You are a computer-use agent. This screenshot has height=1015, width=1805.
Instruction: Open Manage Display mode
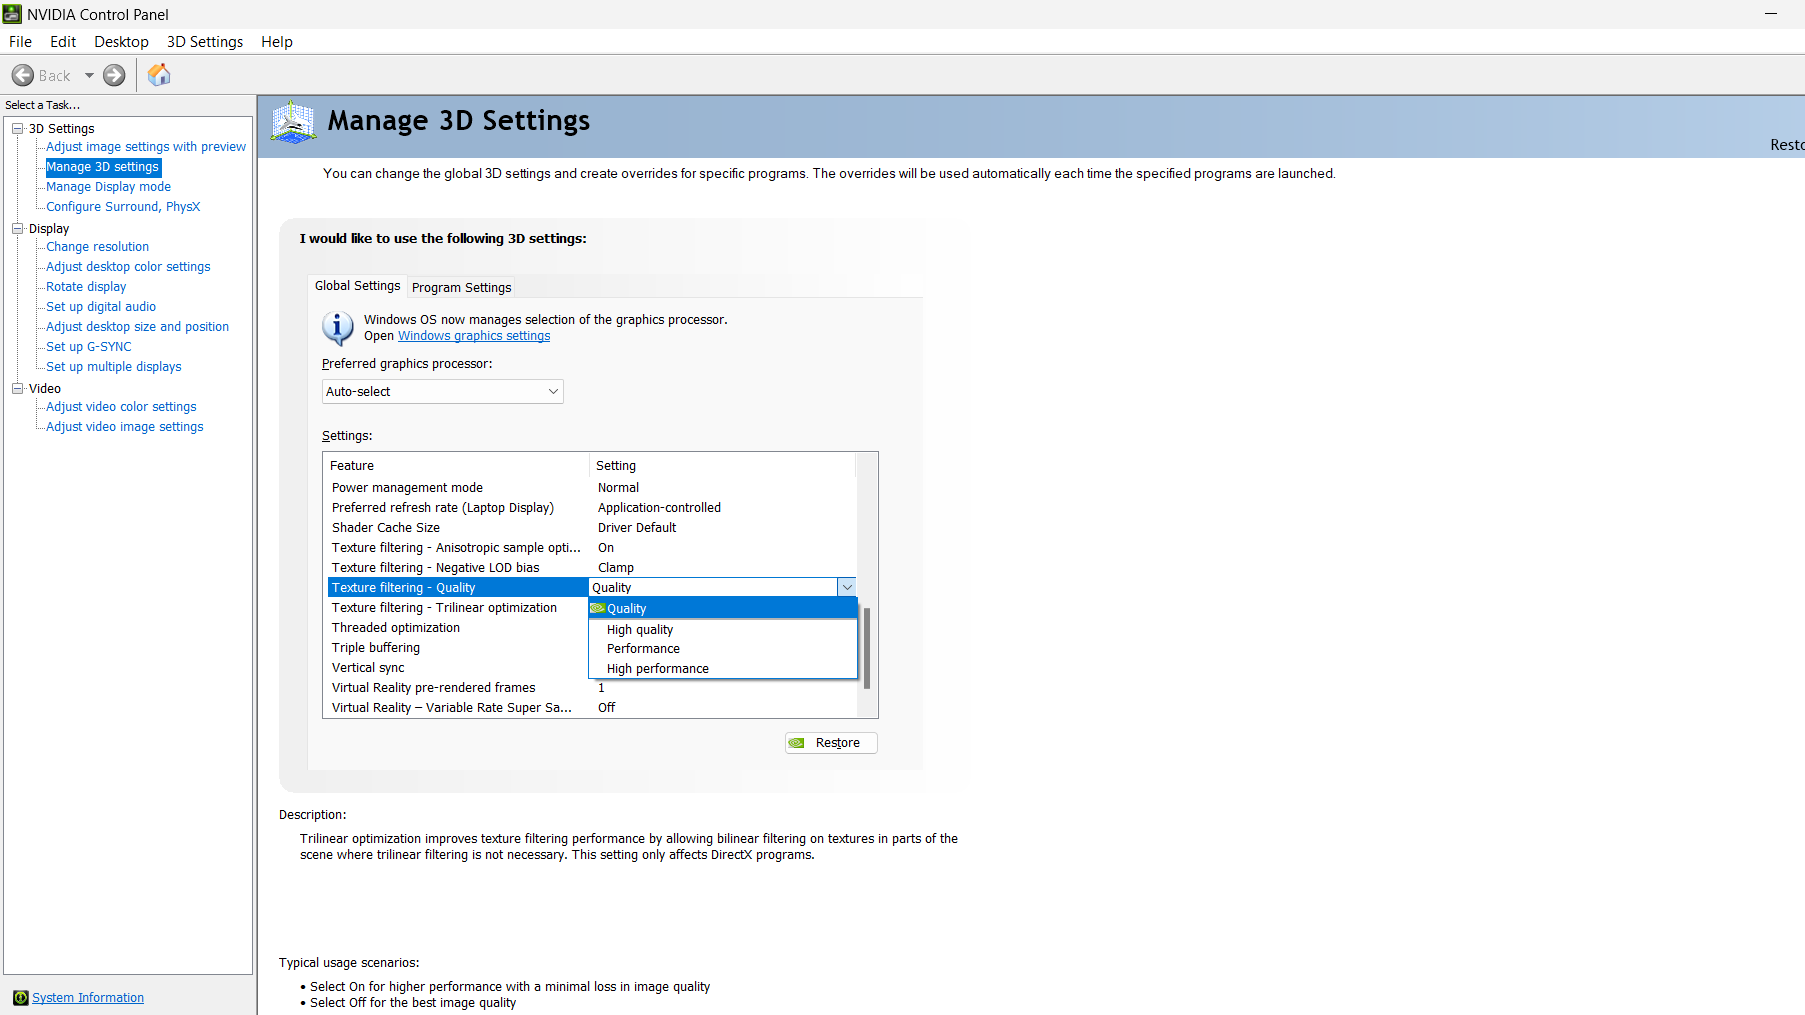108,187
